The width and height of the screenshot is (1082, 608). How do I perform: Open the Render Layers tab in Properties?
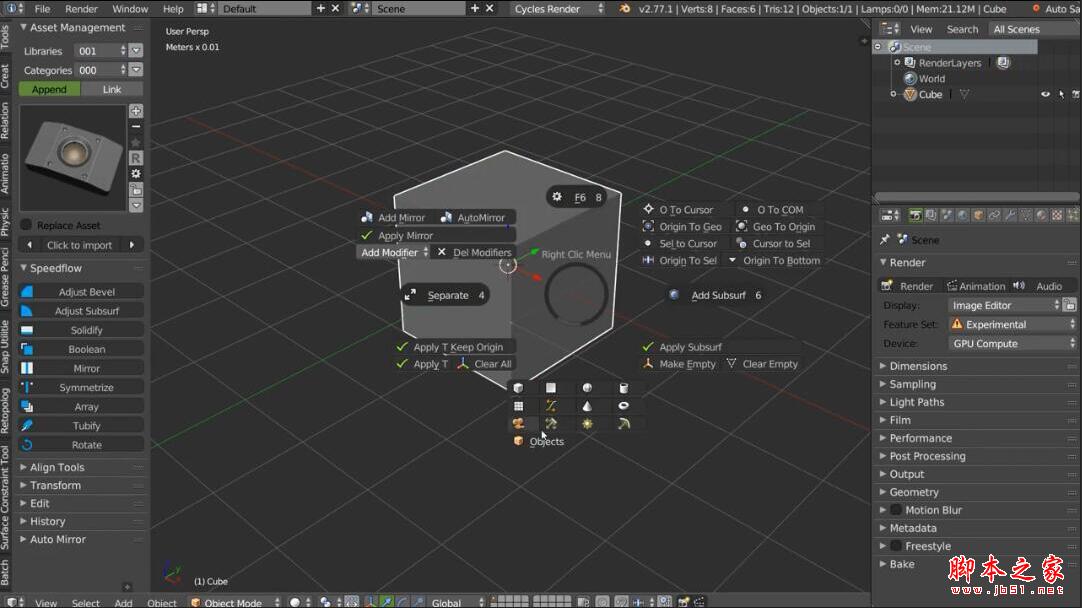coord(931,216)
